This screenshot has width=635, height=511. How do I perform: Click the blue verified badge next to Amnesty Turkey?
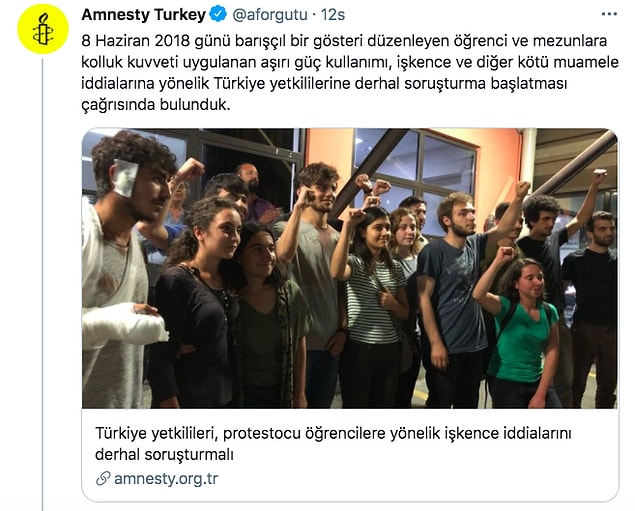tap(219, 15)
